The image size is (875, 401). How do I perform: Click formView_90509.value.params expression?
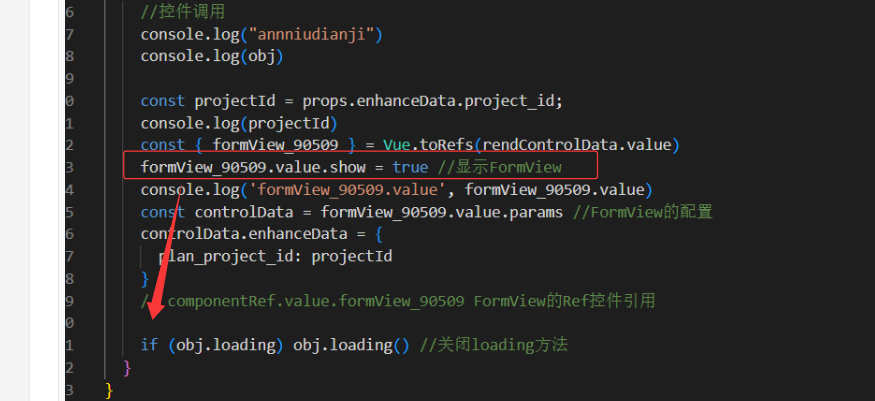441,212
